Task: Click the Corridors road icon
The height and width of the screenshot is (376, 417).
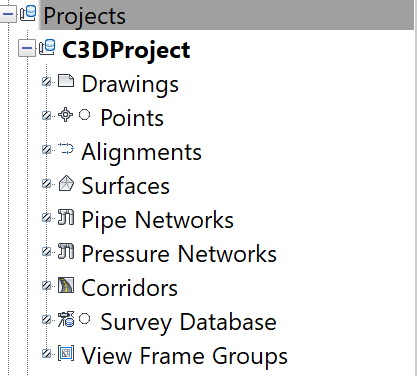Action: (66, 285)
